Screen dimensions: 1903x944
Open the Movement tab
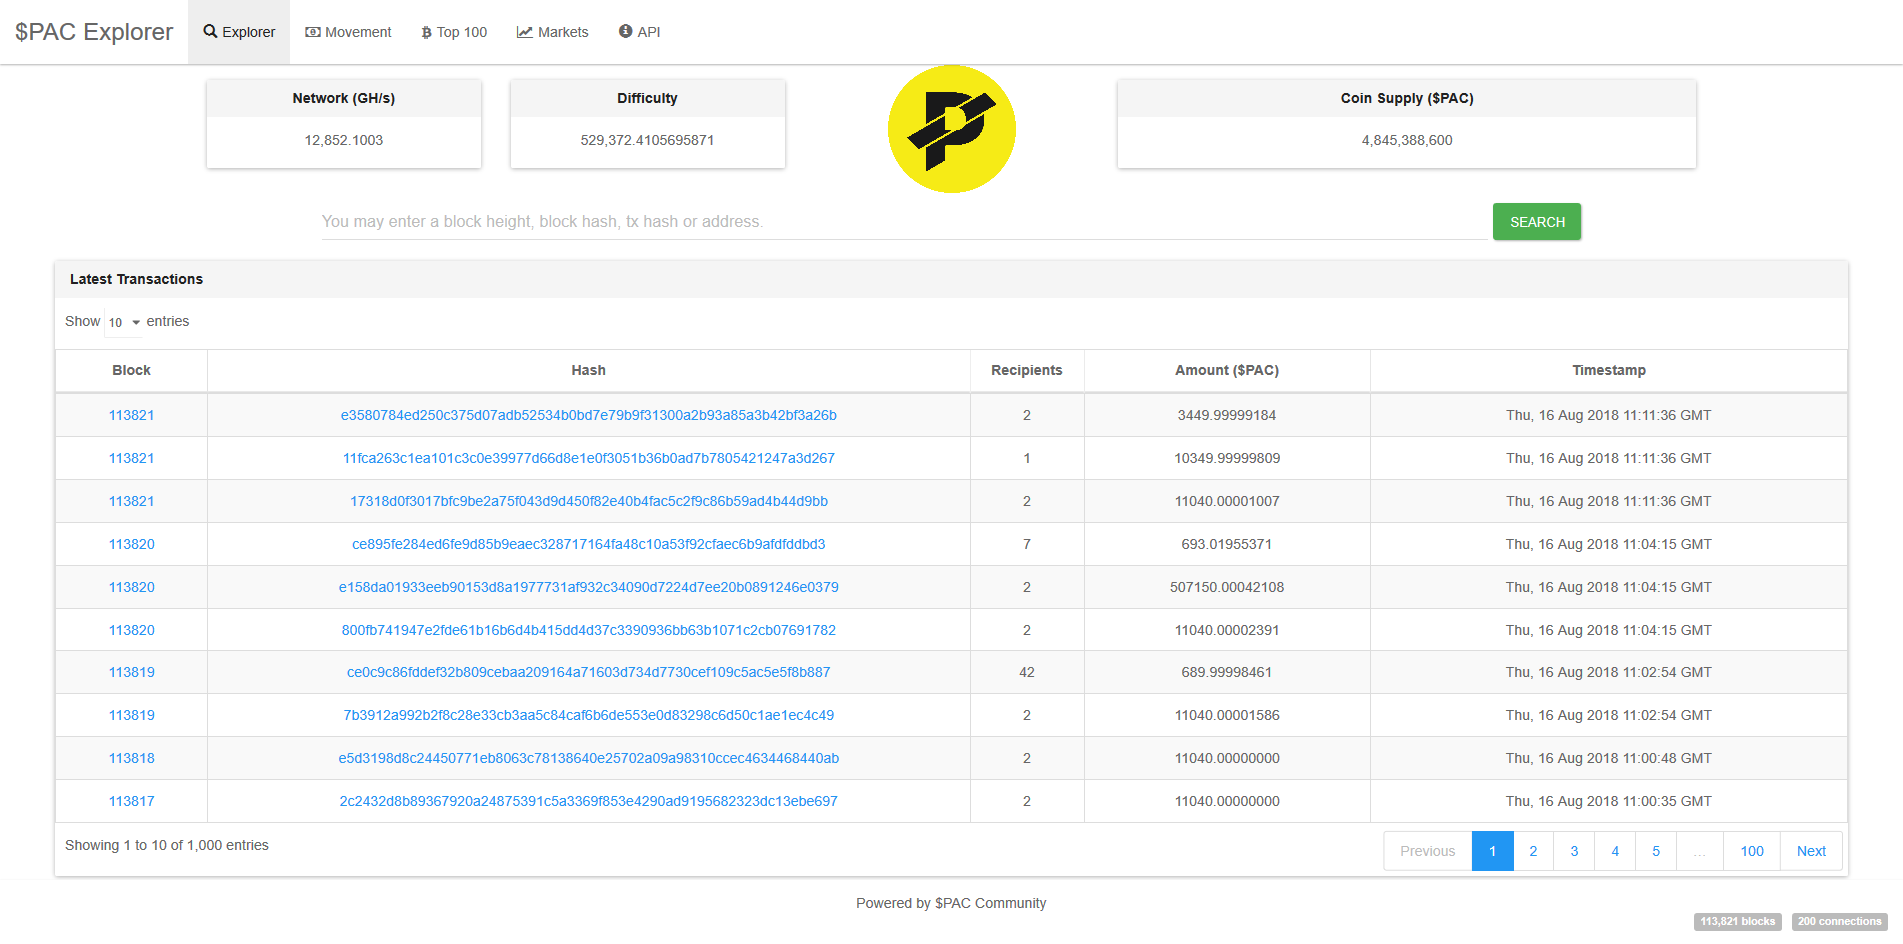(348, 32)
